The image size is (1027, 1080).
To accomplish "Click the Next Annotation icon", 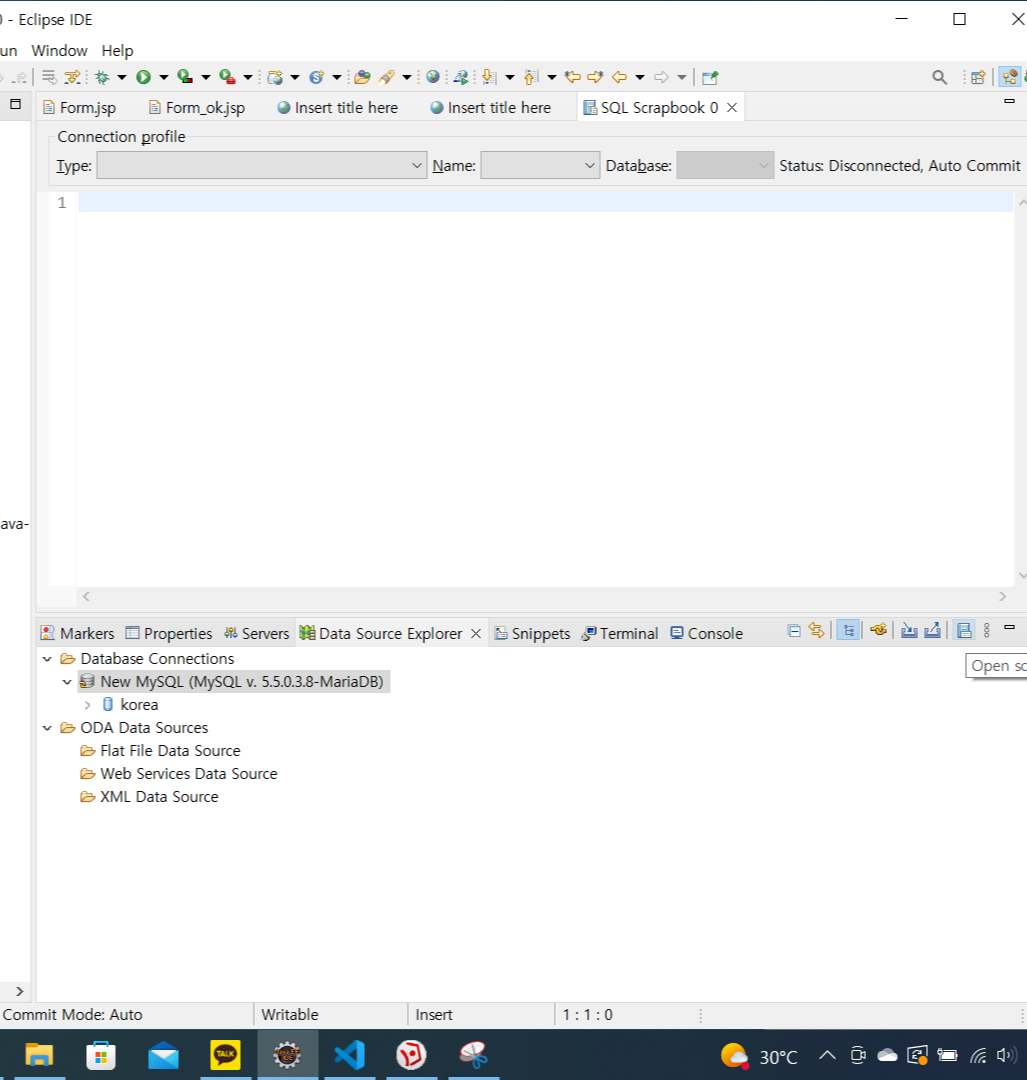I will point(489,77).
